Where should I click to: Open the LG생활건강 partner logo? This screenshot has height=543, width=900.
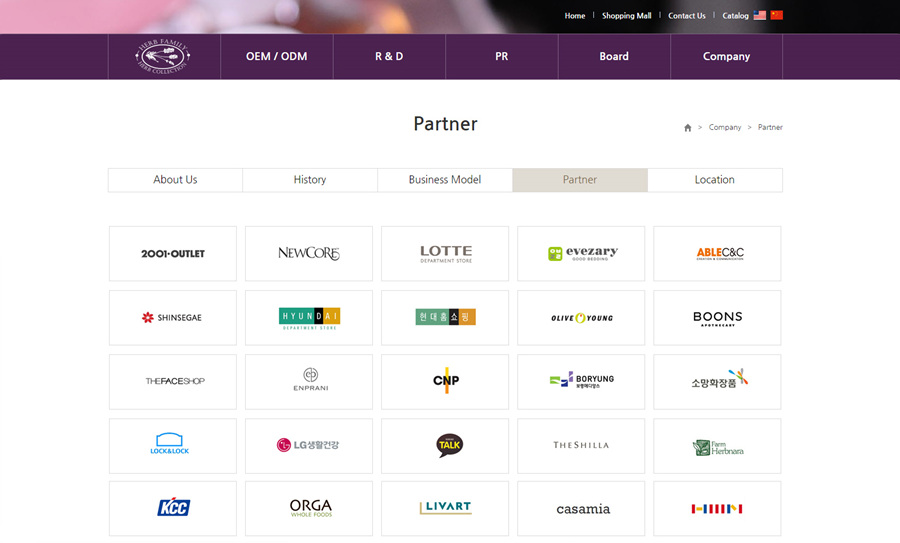(x=309, y=446)
